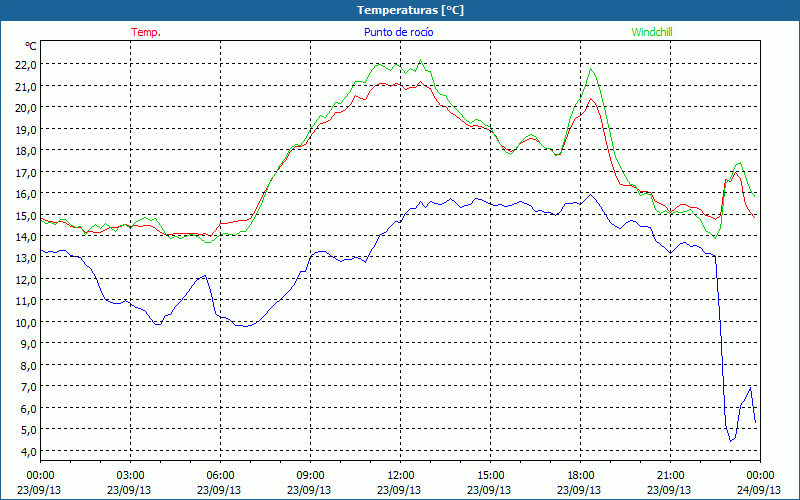Viewport: 800px width, 500px height.
Task: Select the red 'Temp.' legend label
Action: click(146, 32)
